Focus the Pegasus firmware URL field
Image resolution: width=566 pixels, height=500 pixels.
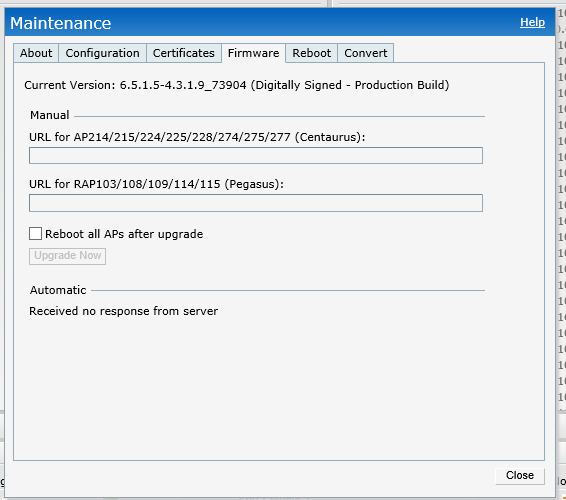point(256,203)
